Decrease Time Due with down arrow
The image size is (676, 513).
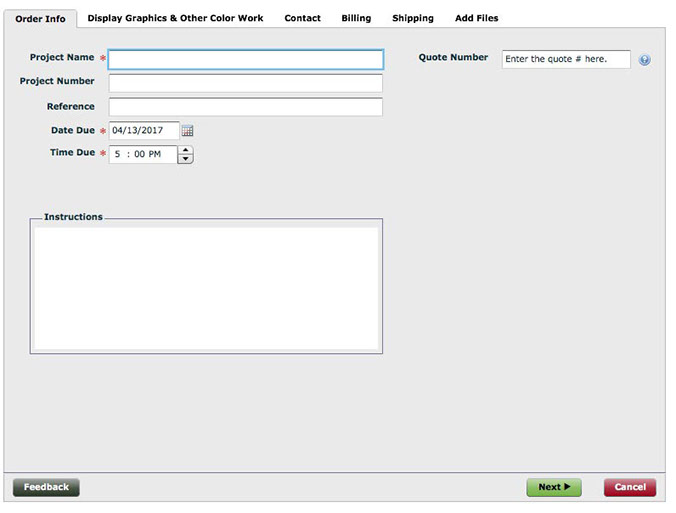185,159
